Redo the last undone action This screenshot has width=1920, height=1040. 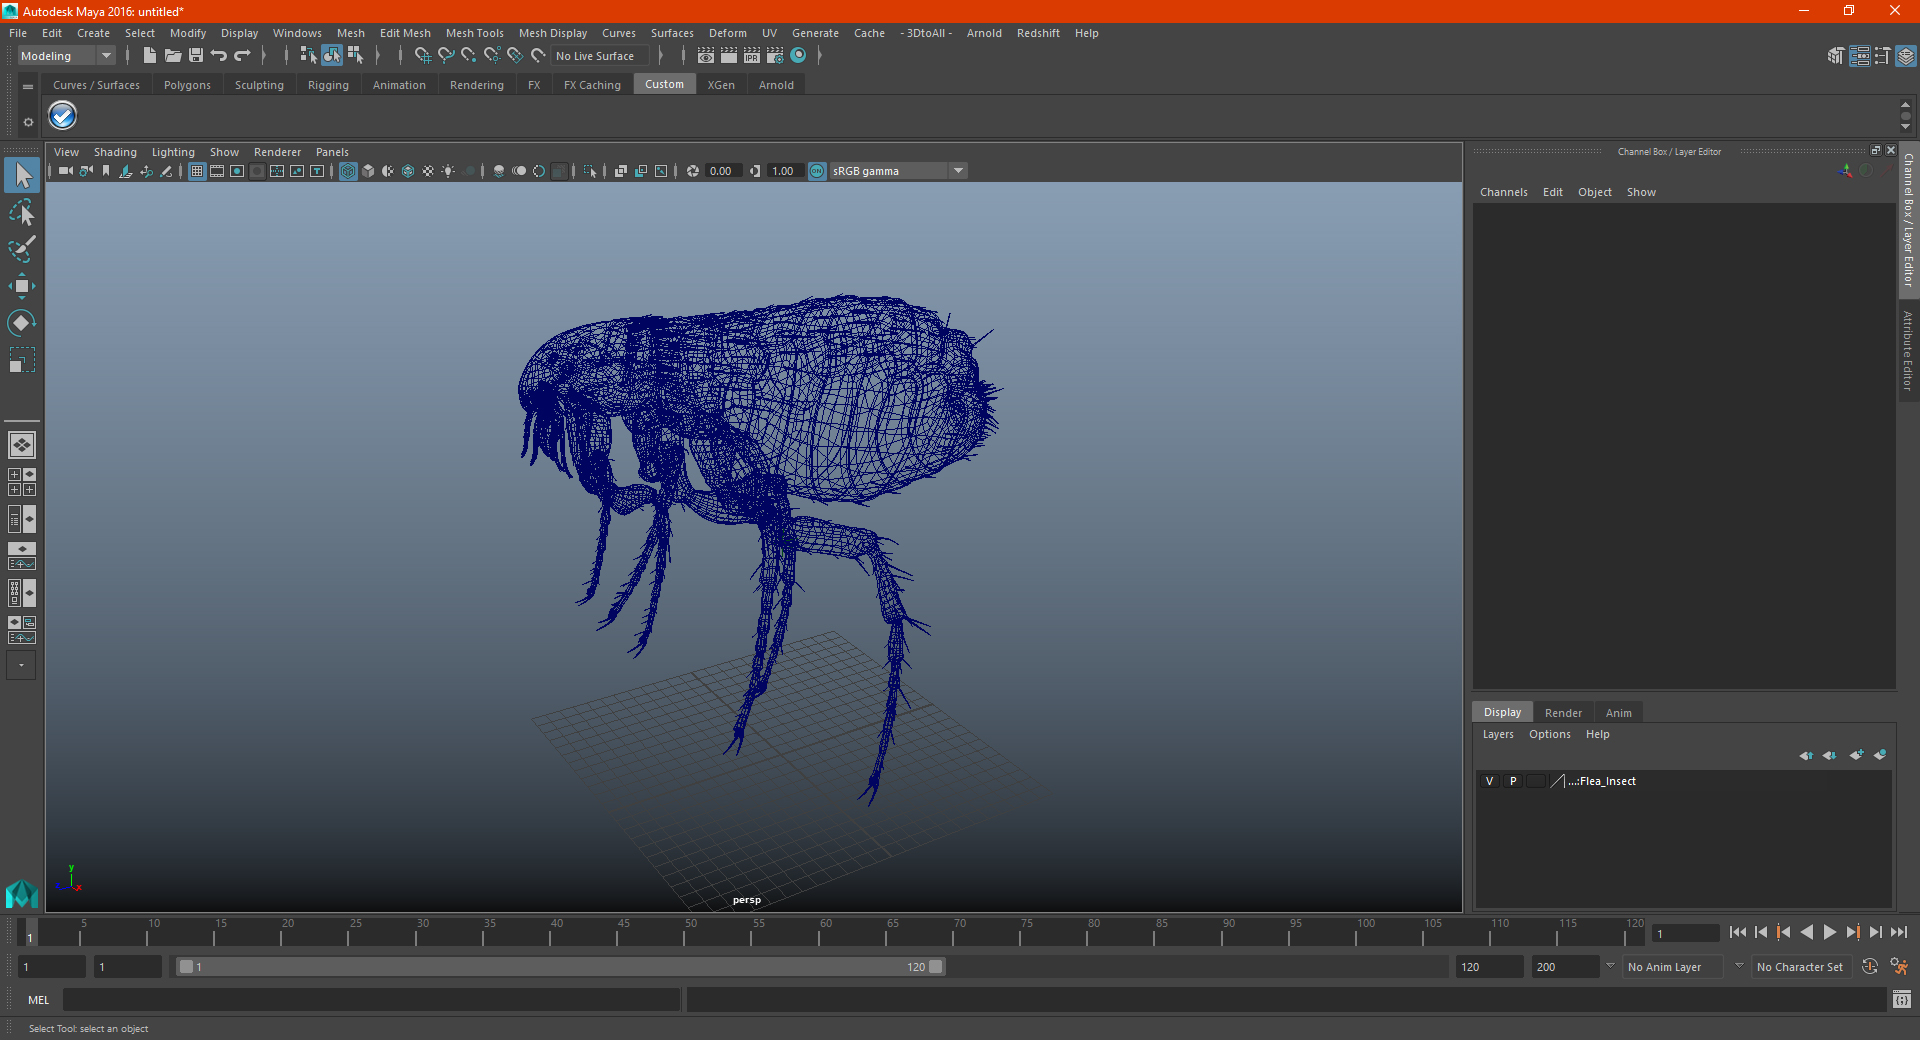[242, 56]
